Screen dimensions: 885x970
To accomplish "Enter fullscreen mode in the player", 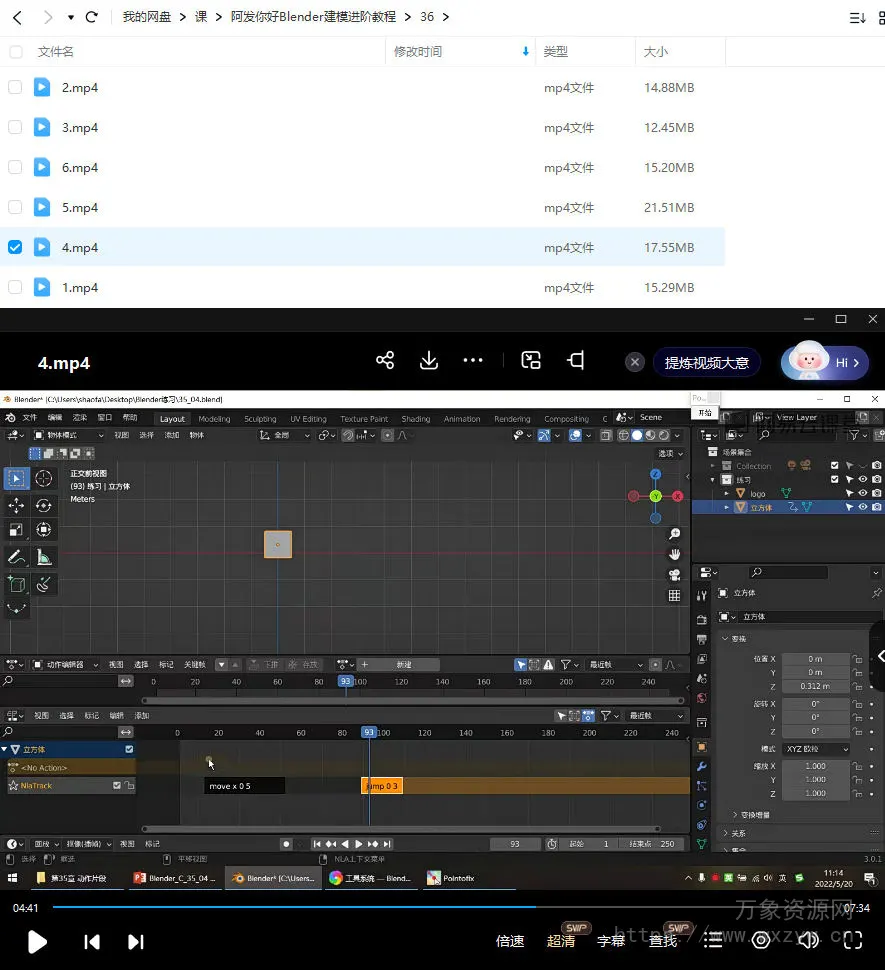I will point(853,940).
